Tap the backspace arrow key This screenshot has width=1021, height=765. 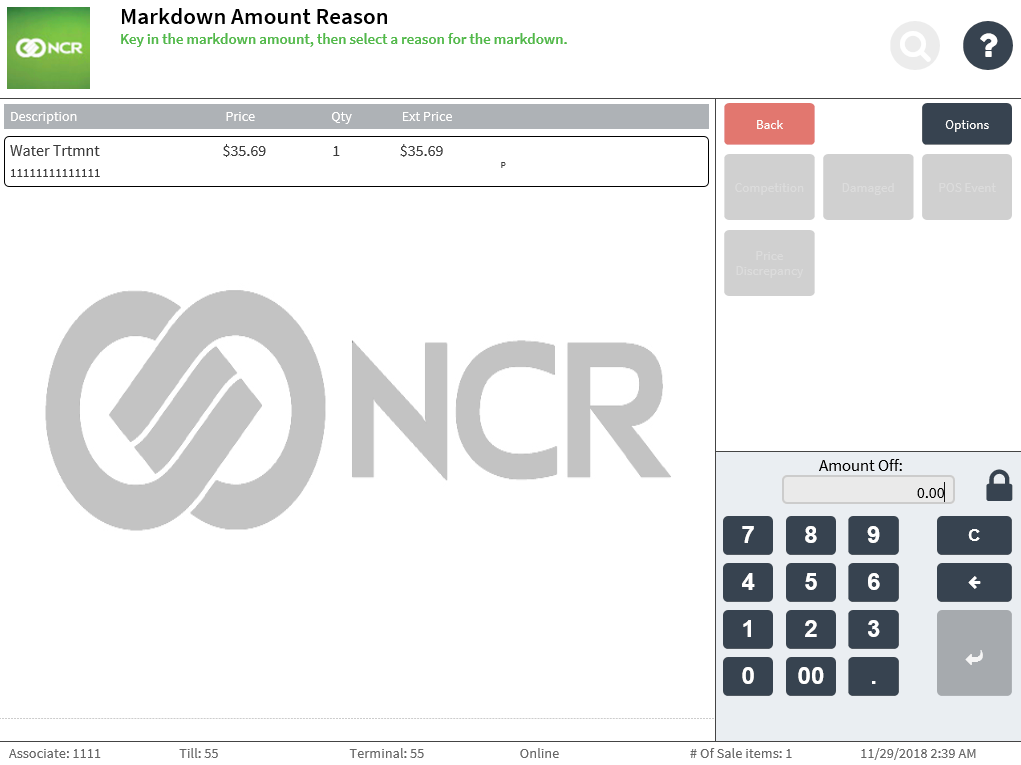[974, 582]
